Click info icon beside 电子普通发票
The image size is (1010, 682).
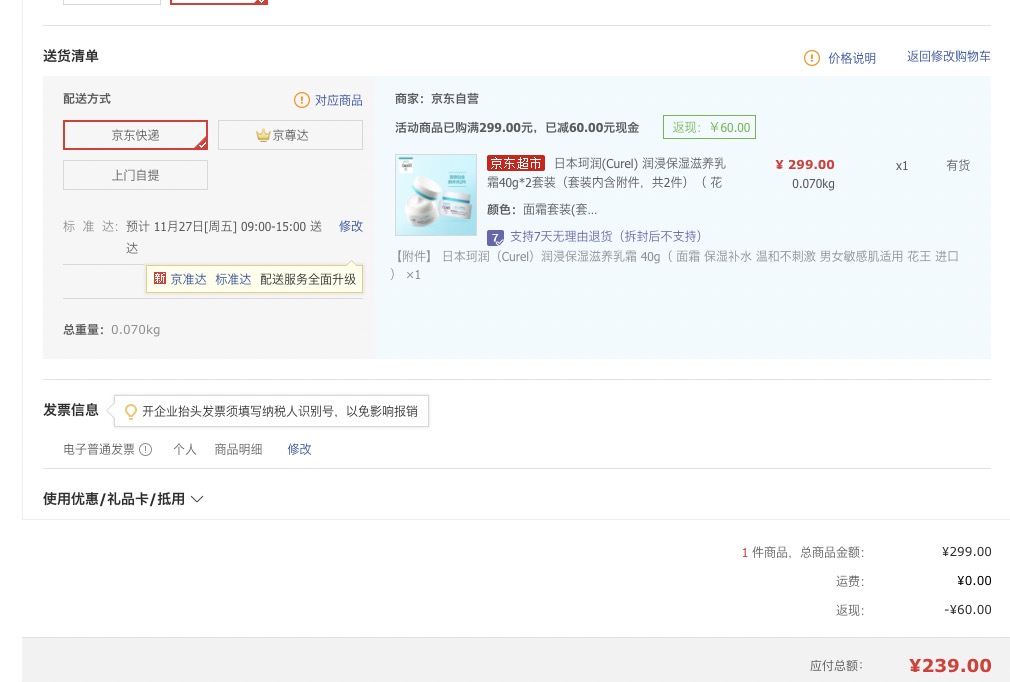point(146,450)
